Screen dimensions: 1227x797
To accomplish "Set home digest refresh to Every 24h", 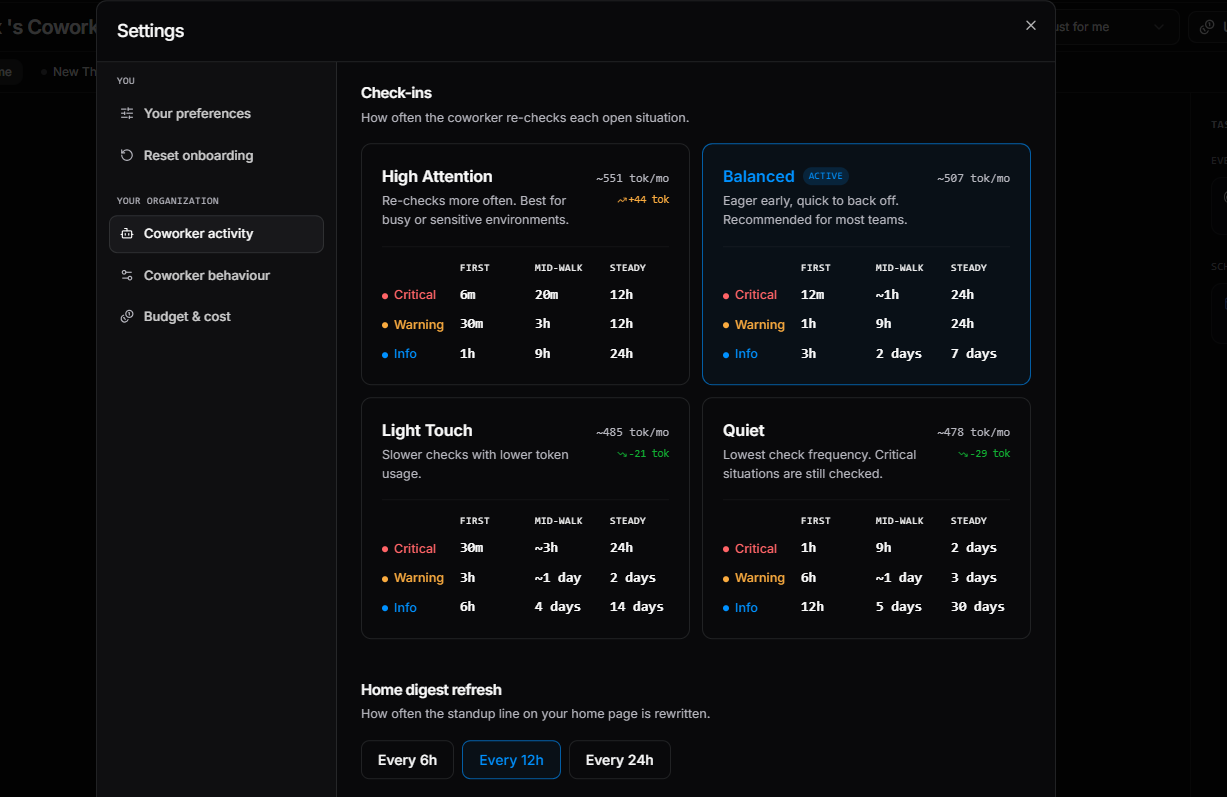I will [x=619, y=760].
